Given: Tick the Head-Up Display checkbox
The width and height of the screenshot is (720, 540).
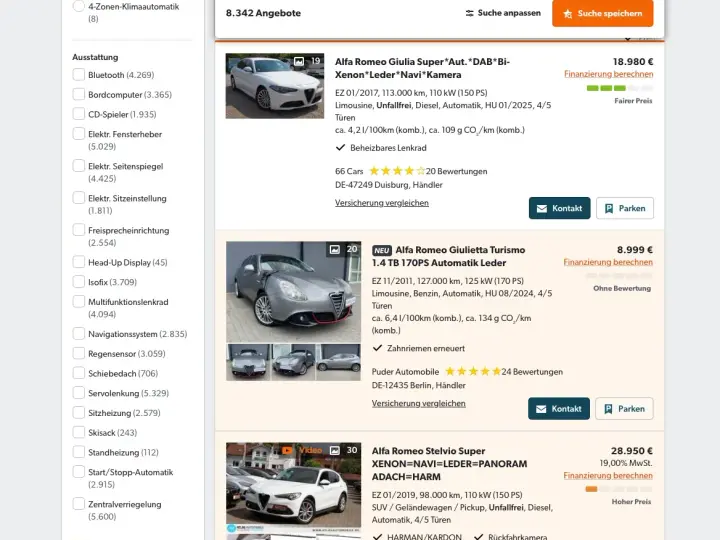Looking at the screenshot, I should pyautogui.click(x=79, y=262).
